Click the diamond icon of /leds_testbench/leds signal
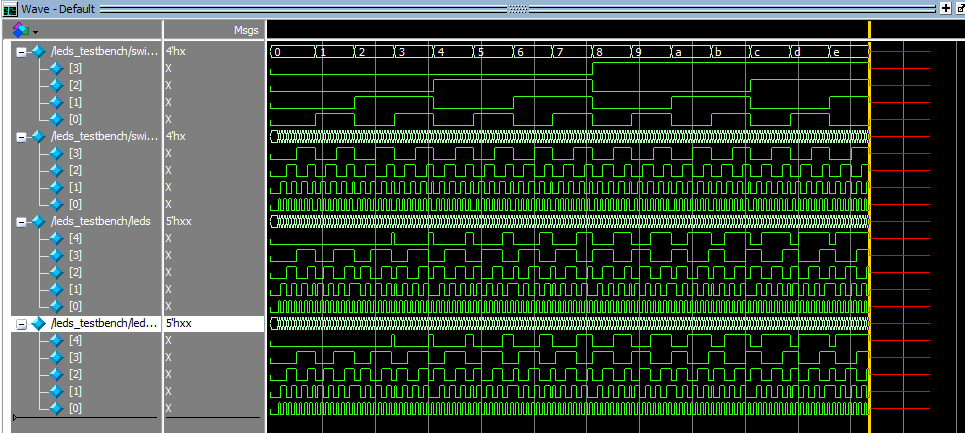 tap(39, 221)
